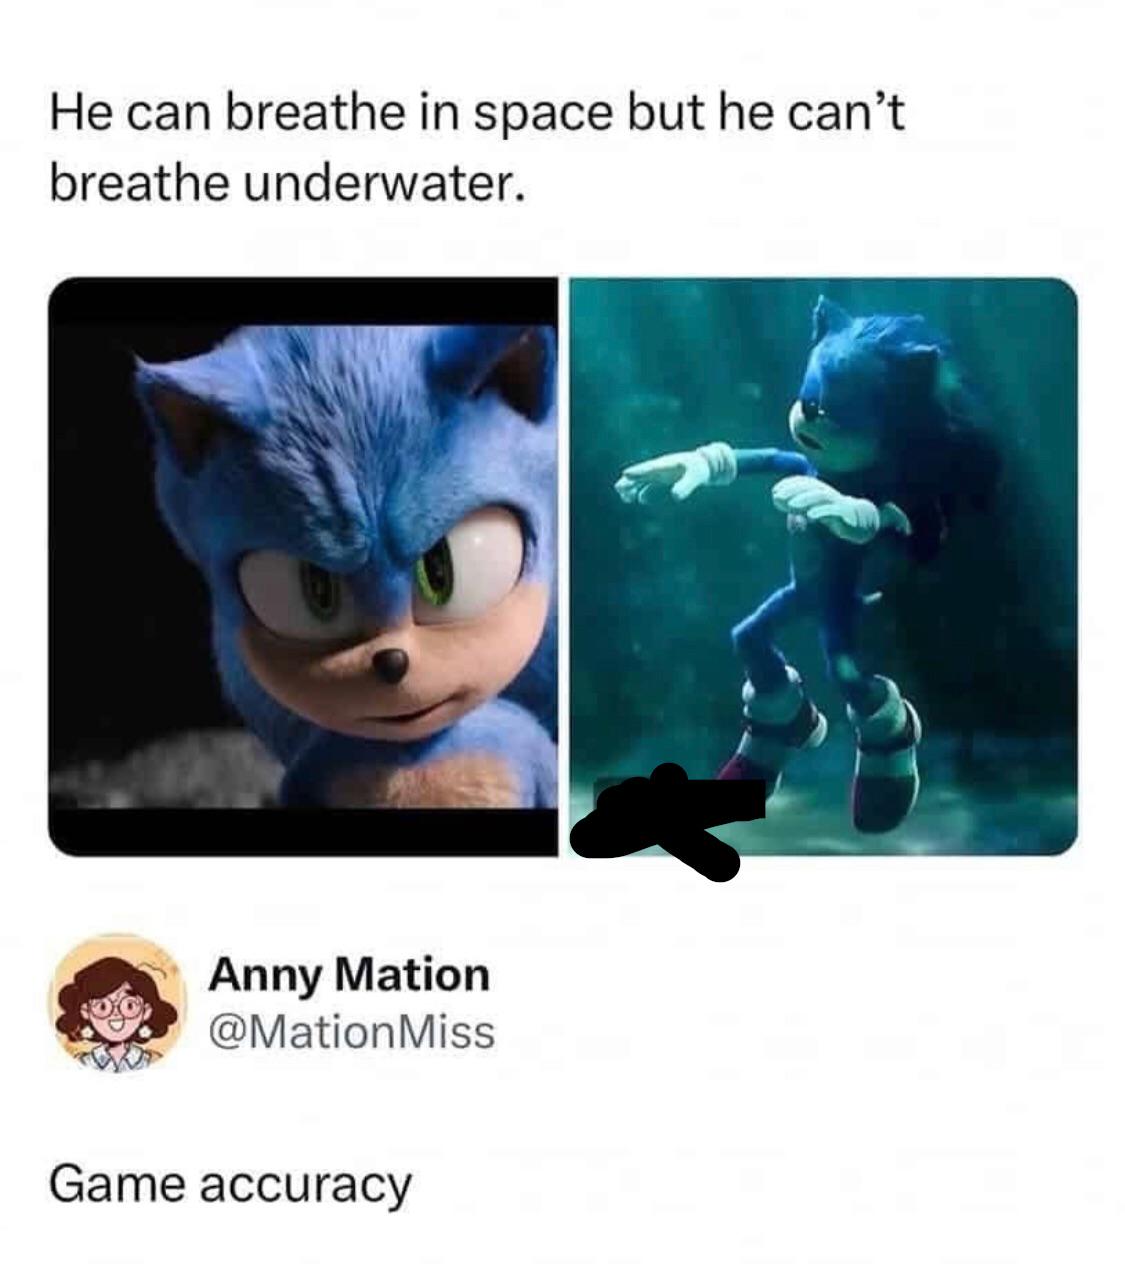Open the Sonic close-up face image
This screenshot has width=1125, height=1264.
pyautogui.click(x=303, y=567)
